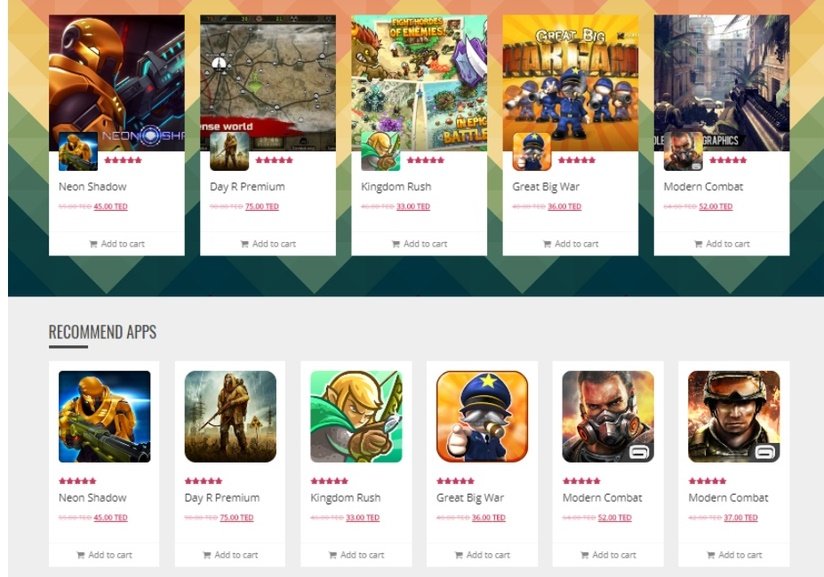Click the top-row Kingdom Rush title link
The height and width of the screenshot is (577, 824).
click(x=396, y=187)
